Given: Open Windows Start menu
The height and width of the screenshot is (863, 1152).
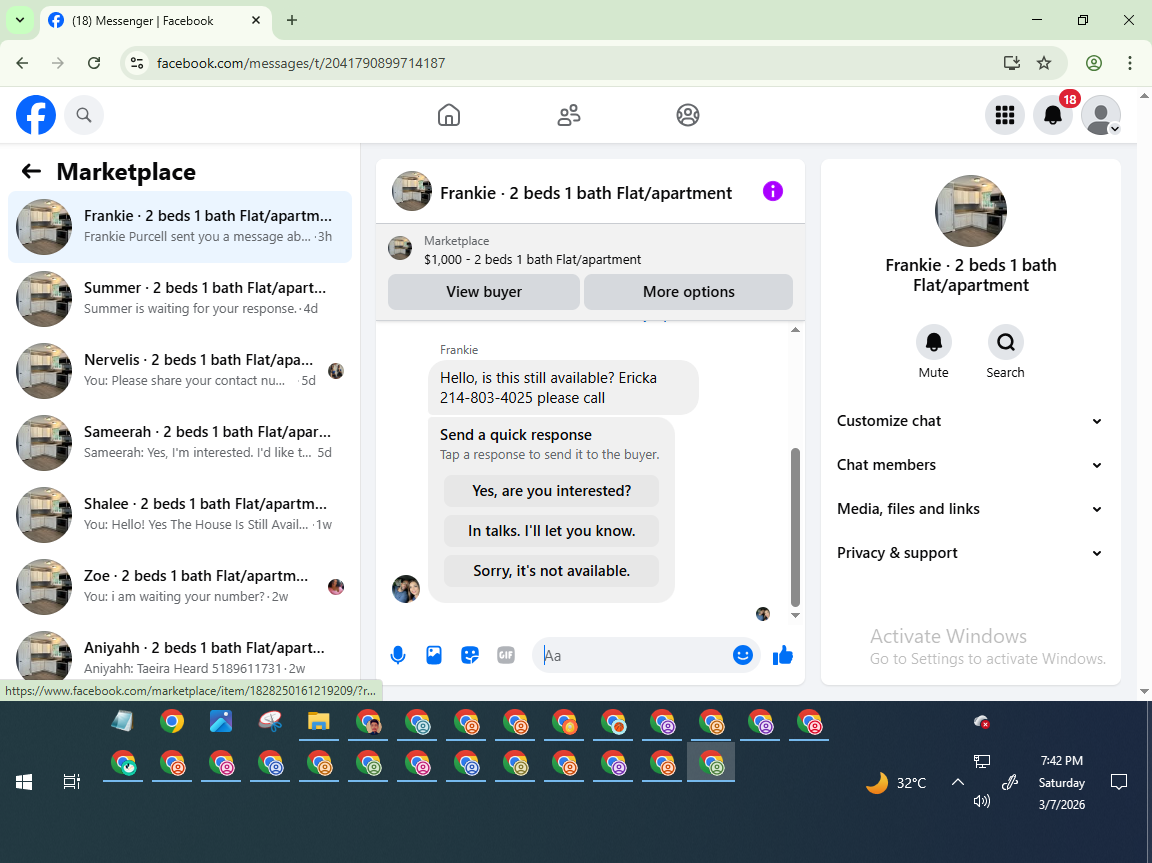Looking at the screenshot, I should [24, 782].
